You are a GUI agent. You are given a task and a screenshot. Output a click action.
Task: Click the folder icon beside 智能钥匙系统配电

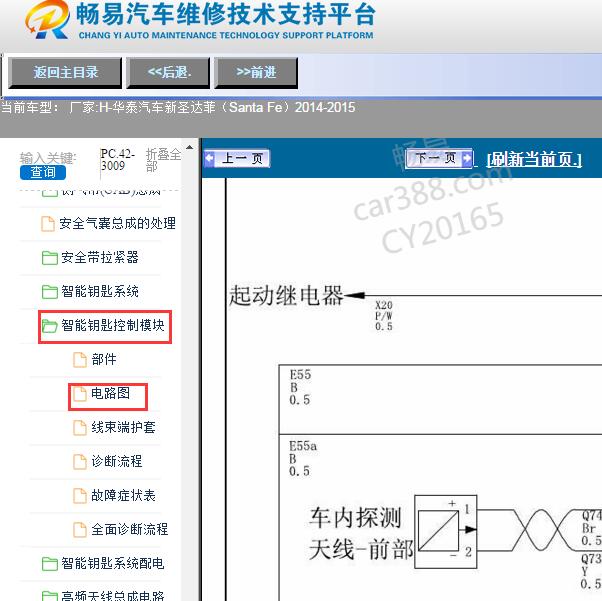[50, 564]
